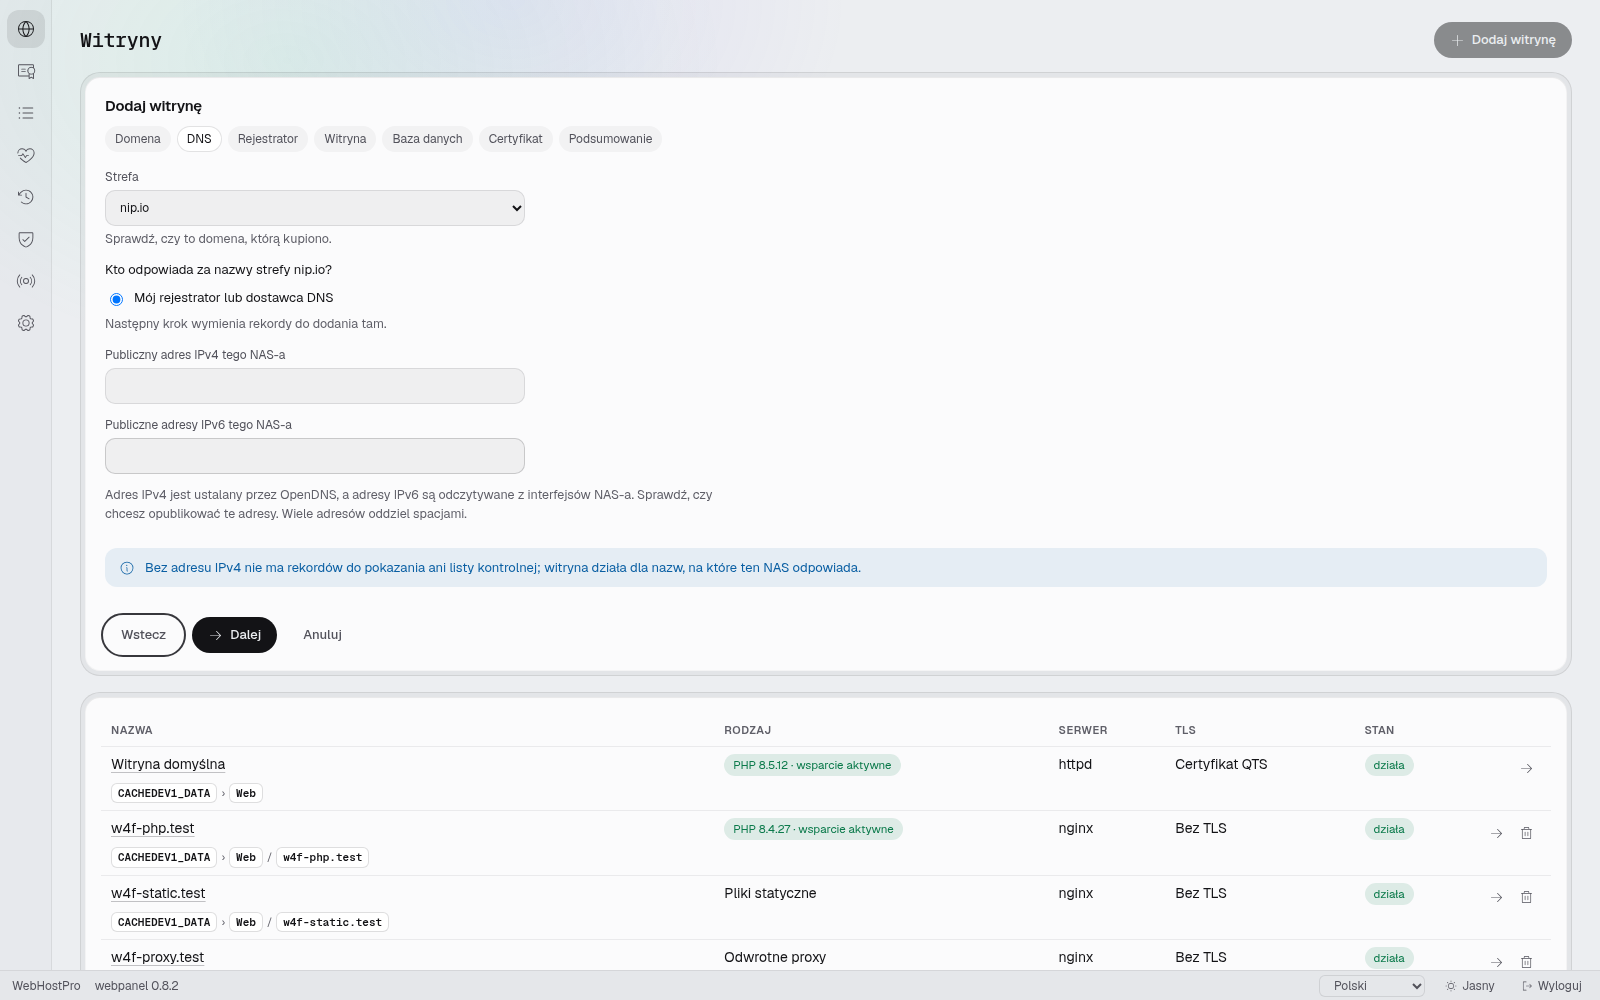The image size is (1600, 1000).
Task: Open the security shield icon in sidebar
Action: (26, 239)
